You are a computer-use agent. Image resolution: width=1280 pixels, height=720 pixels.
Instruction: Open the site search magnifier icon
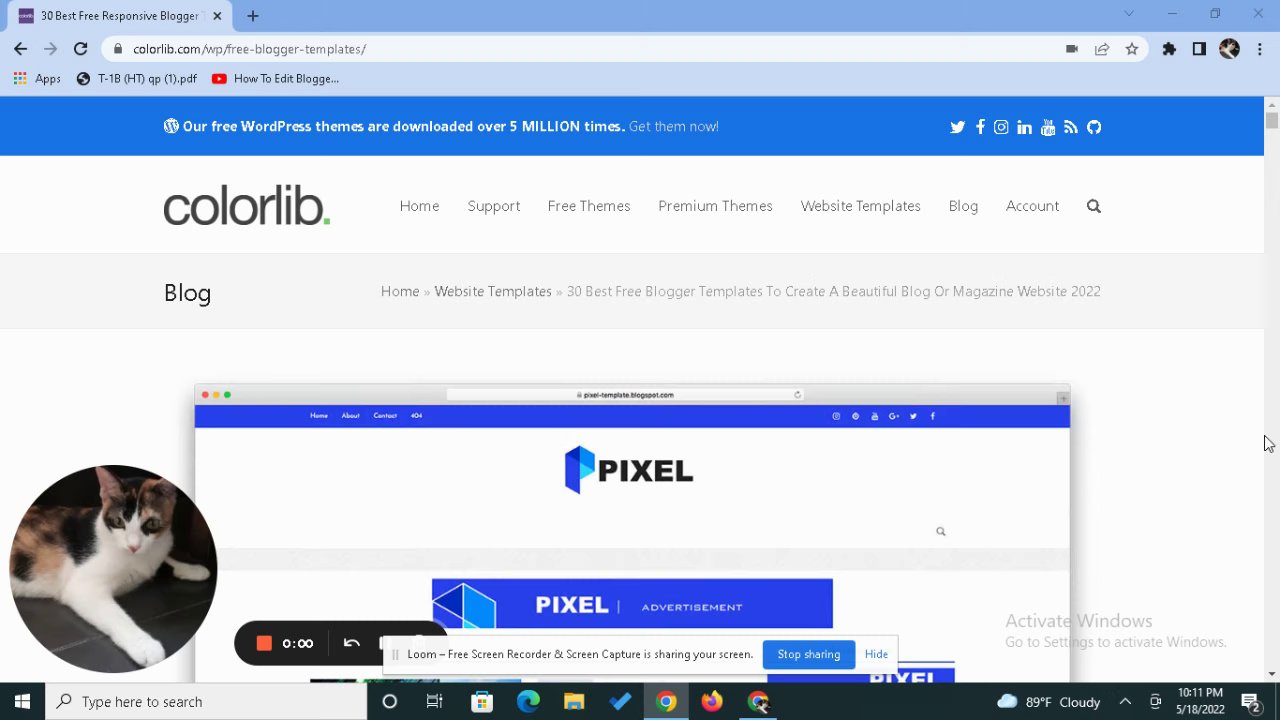pyautogui.click(x=1094, y=206)
